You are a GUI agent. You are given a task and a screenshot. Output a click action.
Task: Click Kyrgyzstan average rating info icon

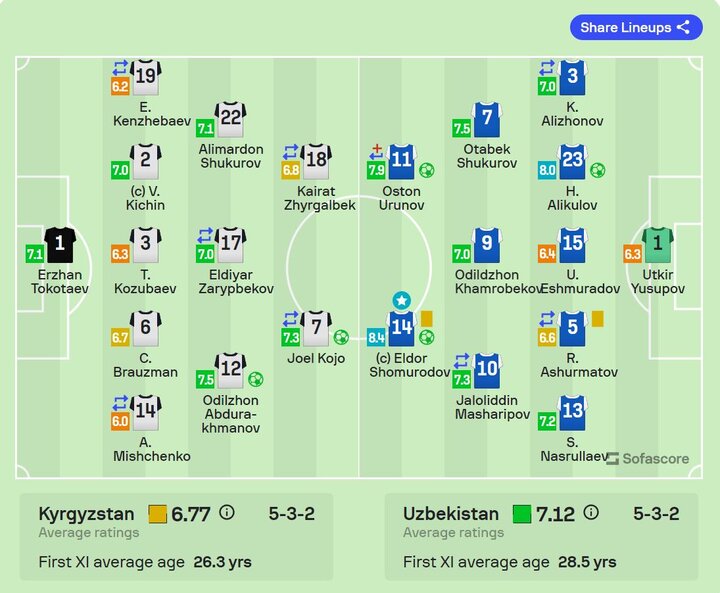pos(227,513)
